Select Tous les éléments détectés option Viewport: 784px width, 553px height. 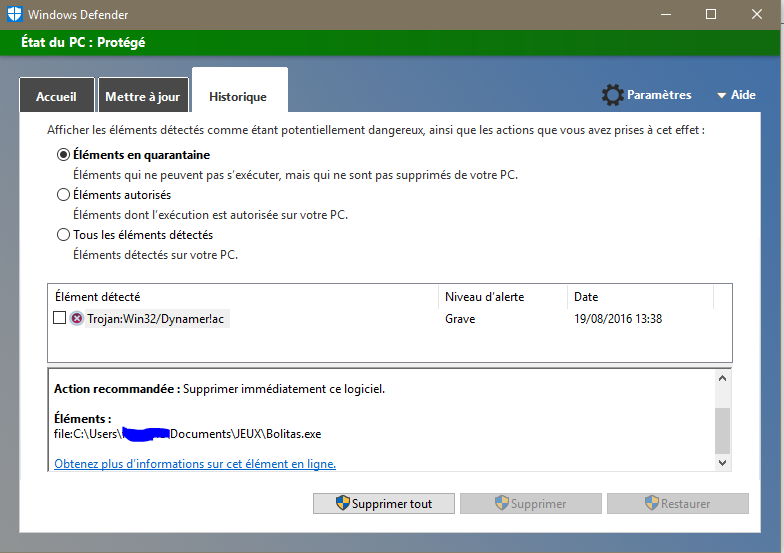[63, 234]
